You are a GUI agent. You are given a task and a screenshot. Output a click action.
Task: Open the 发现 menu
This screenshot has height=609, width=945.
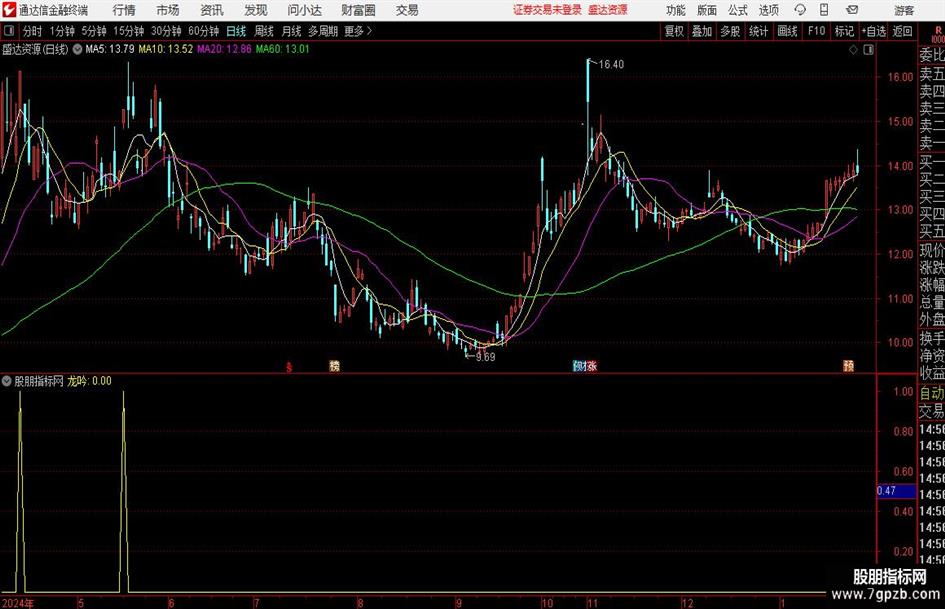tap(256, 10)
